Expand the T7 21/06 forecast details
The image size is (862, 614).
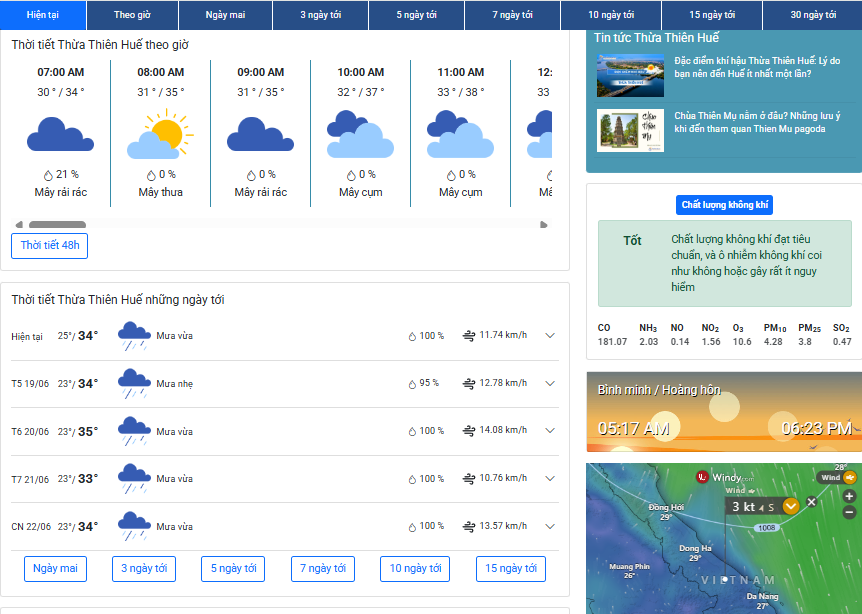click(549, 478)
